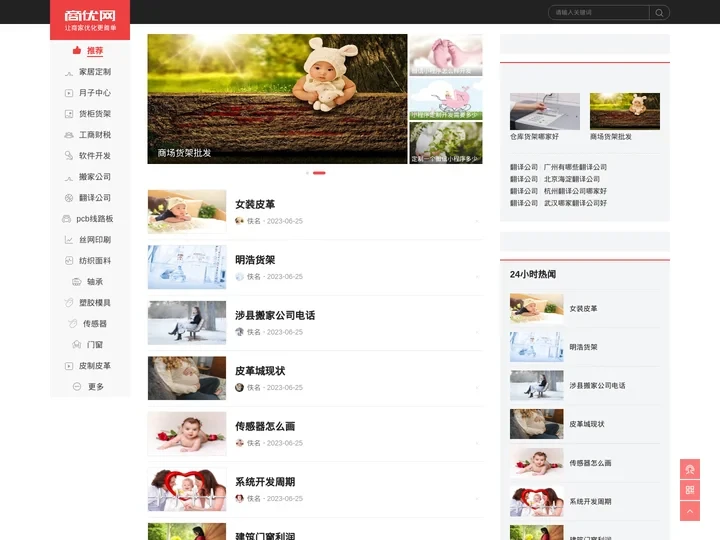
Task: Click the icon beside 传感器
Action: pyautogui.click(x=73, y=324)
